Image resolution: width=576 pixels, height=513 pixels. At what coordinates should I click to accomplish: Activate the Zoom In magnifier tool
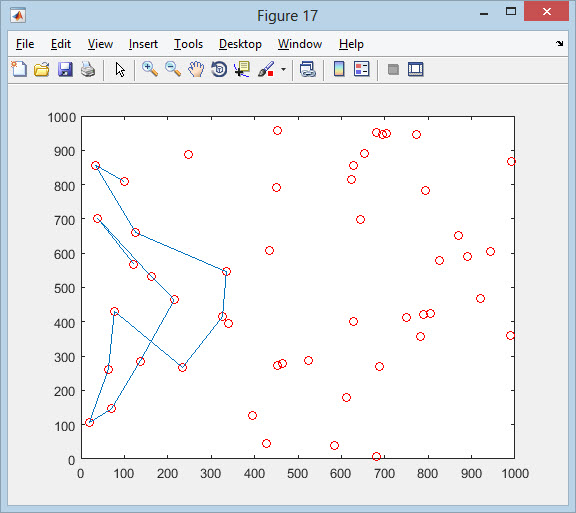(150, 69)
